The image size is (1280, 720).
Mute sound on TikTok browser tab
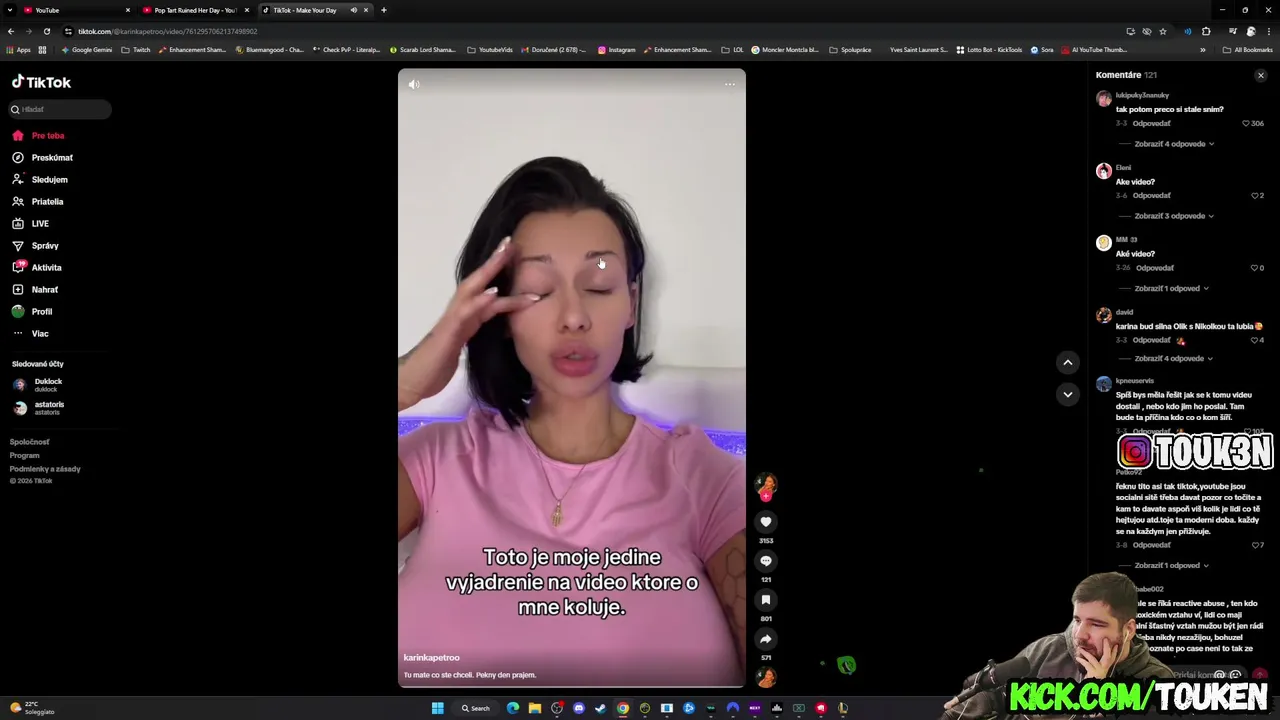pos(353,10)
